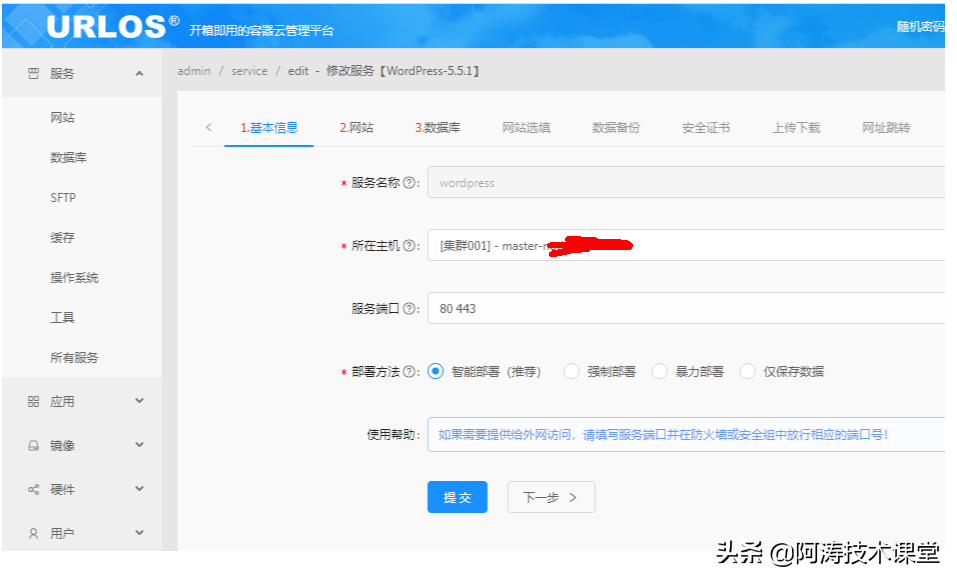
Task: Switch to 网站选填 tab
Action: coord(526,128)
